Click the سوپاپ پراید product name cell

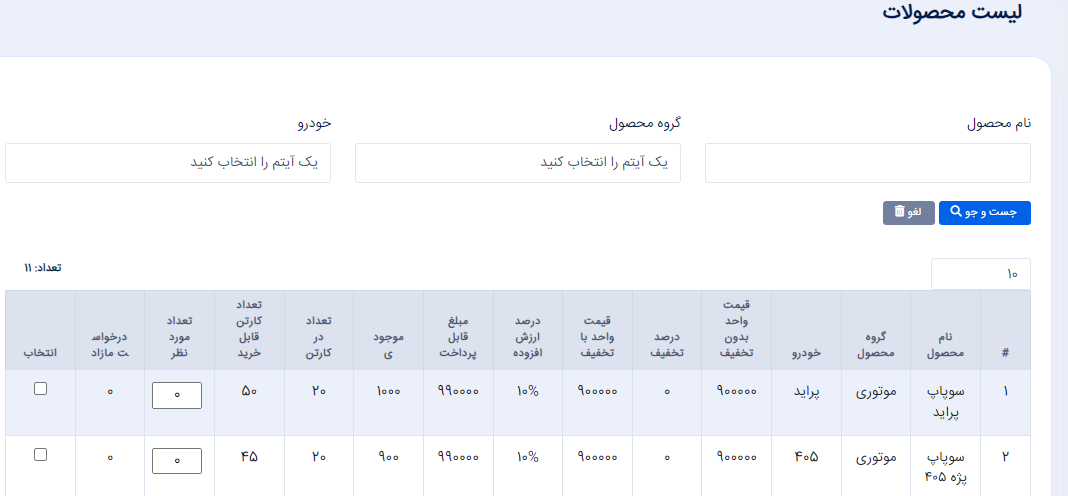(x=945, y=403)
